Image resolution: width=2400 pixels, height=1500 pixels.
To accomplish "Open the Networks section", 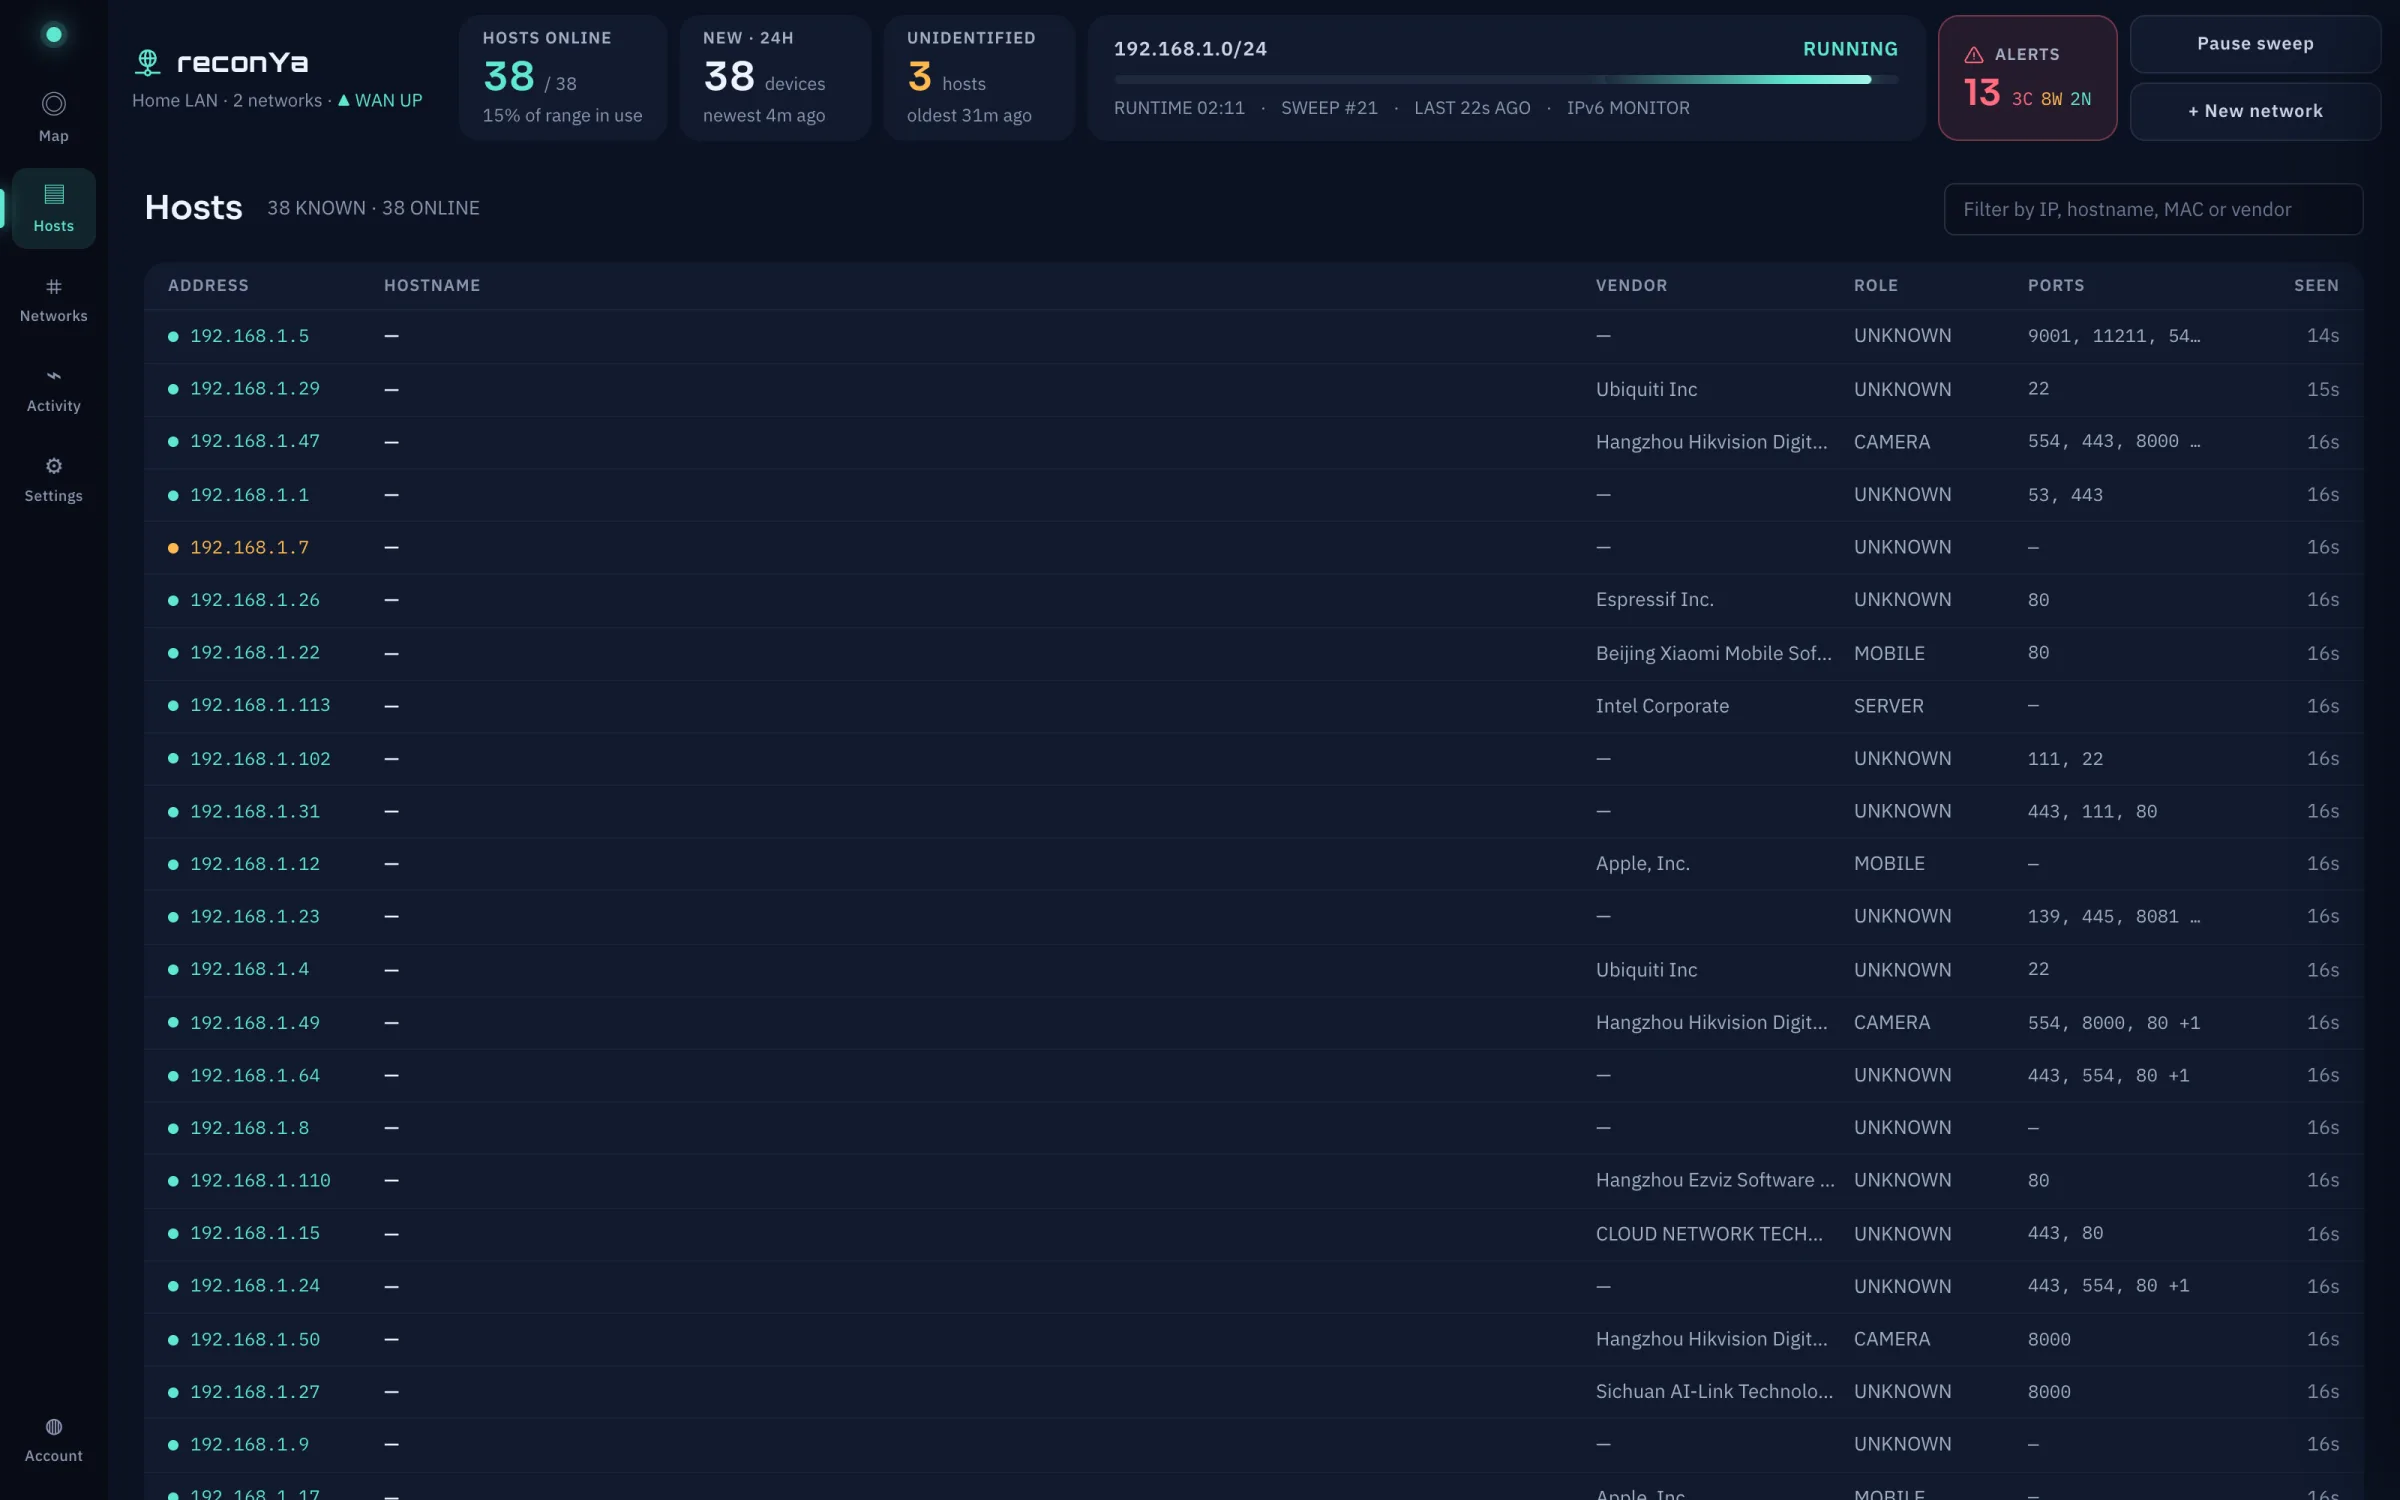I will (x=54, y=299).
